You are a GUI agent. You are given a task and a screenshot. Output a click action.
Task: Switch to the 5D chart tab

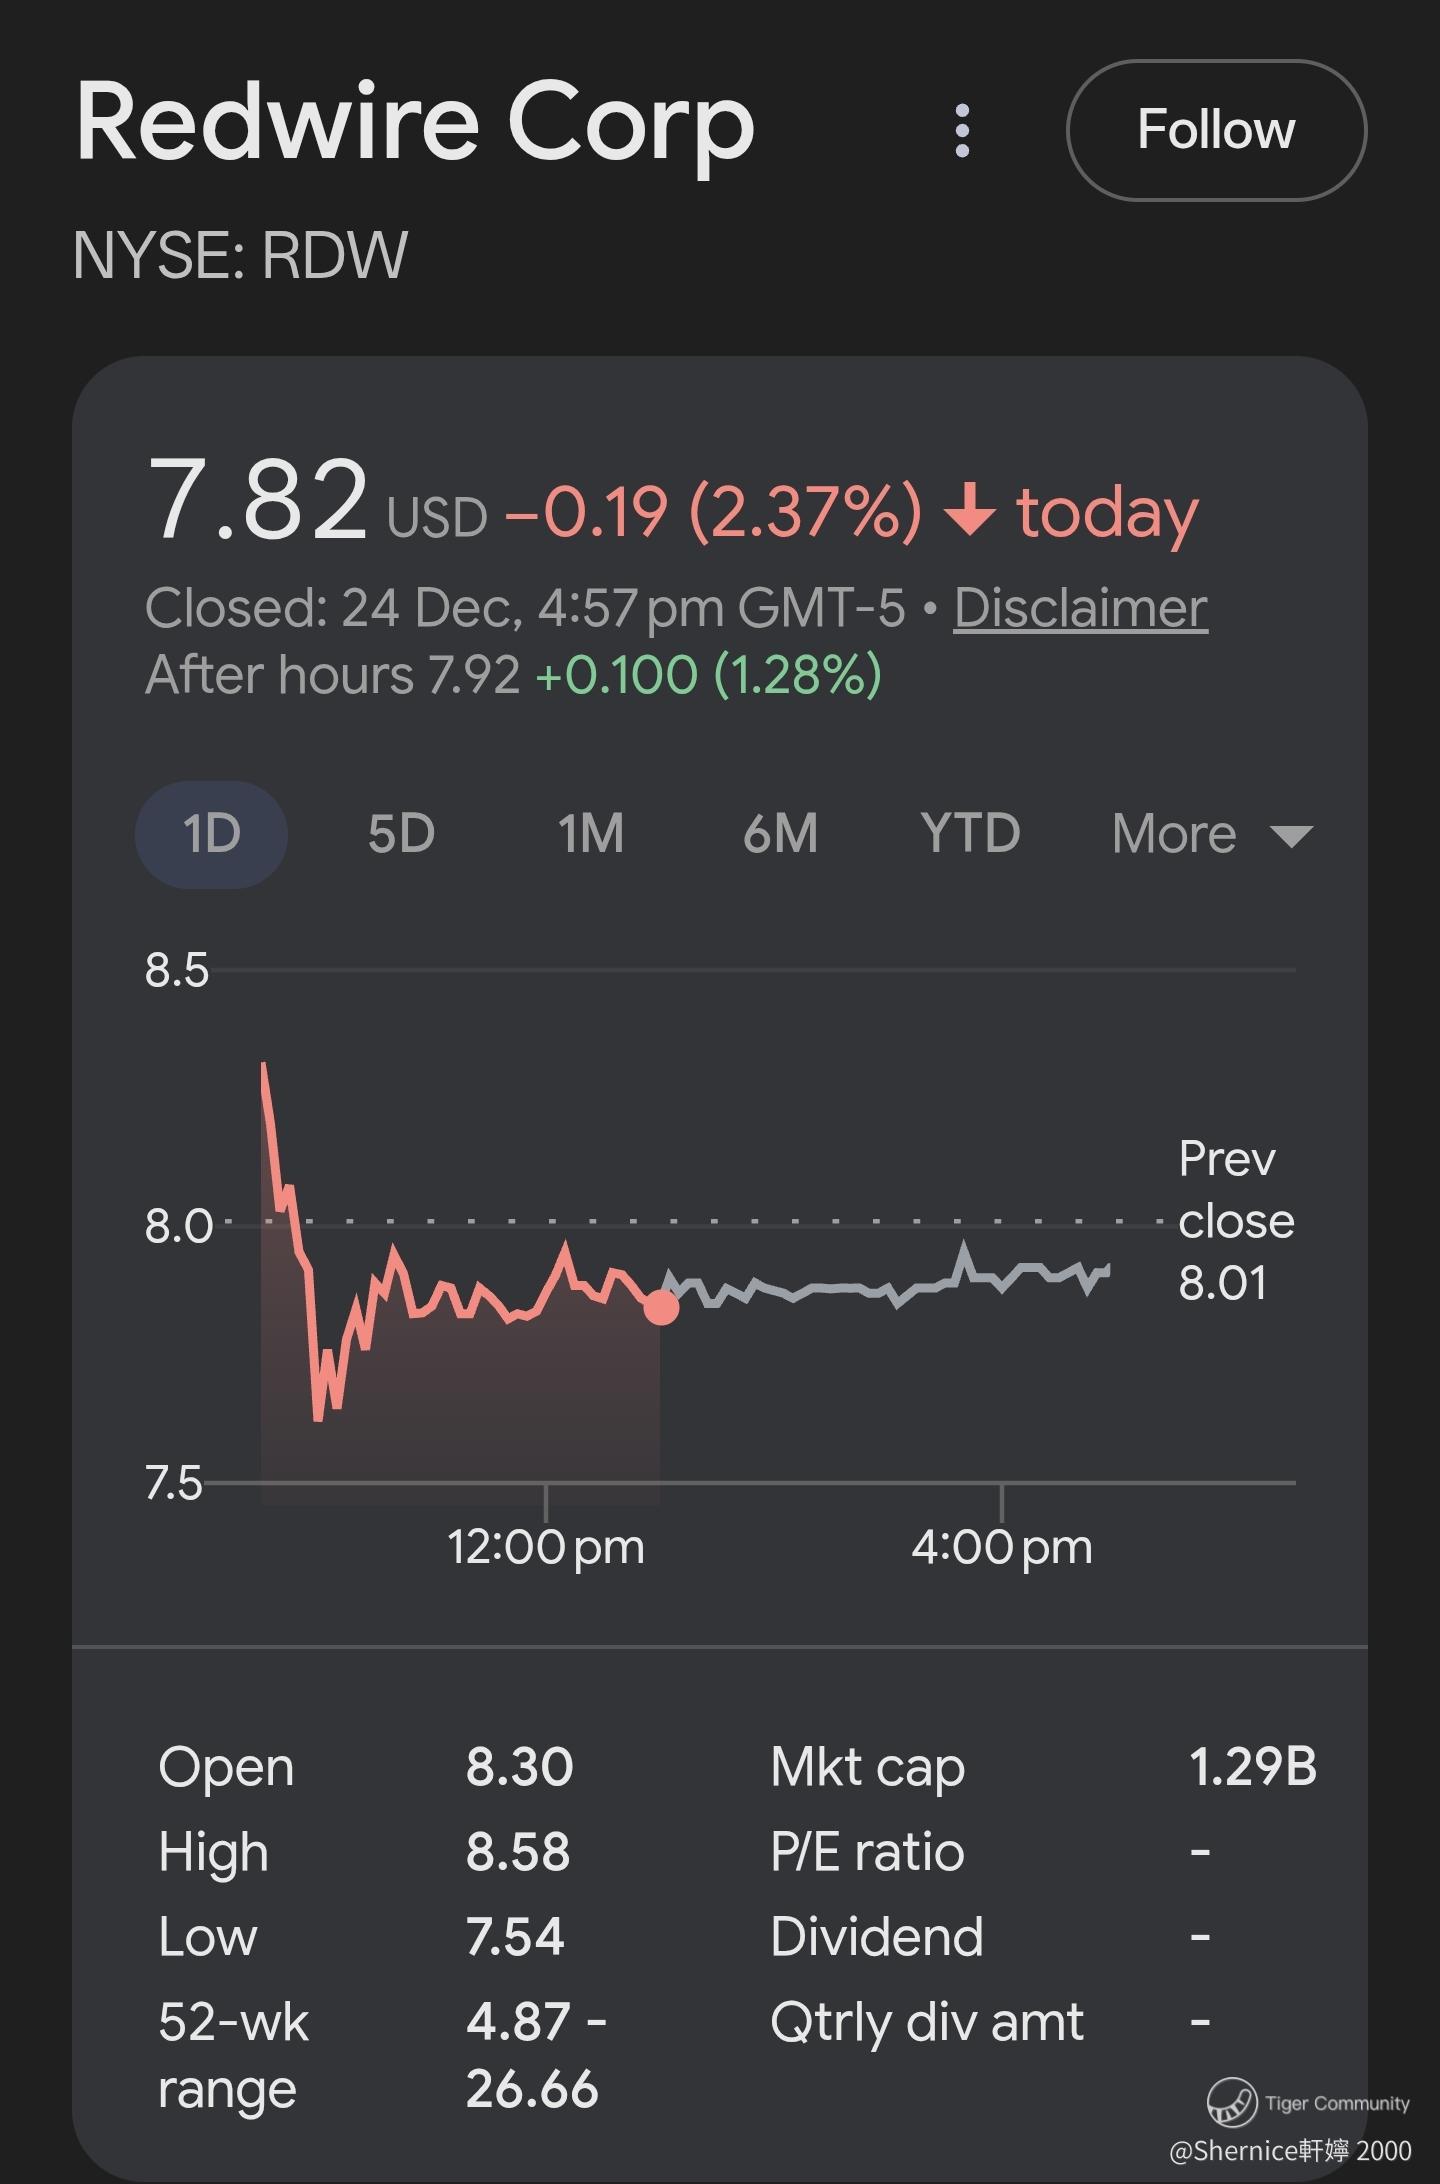[x=401, y=834]
